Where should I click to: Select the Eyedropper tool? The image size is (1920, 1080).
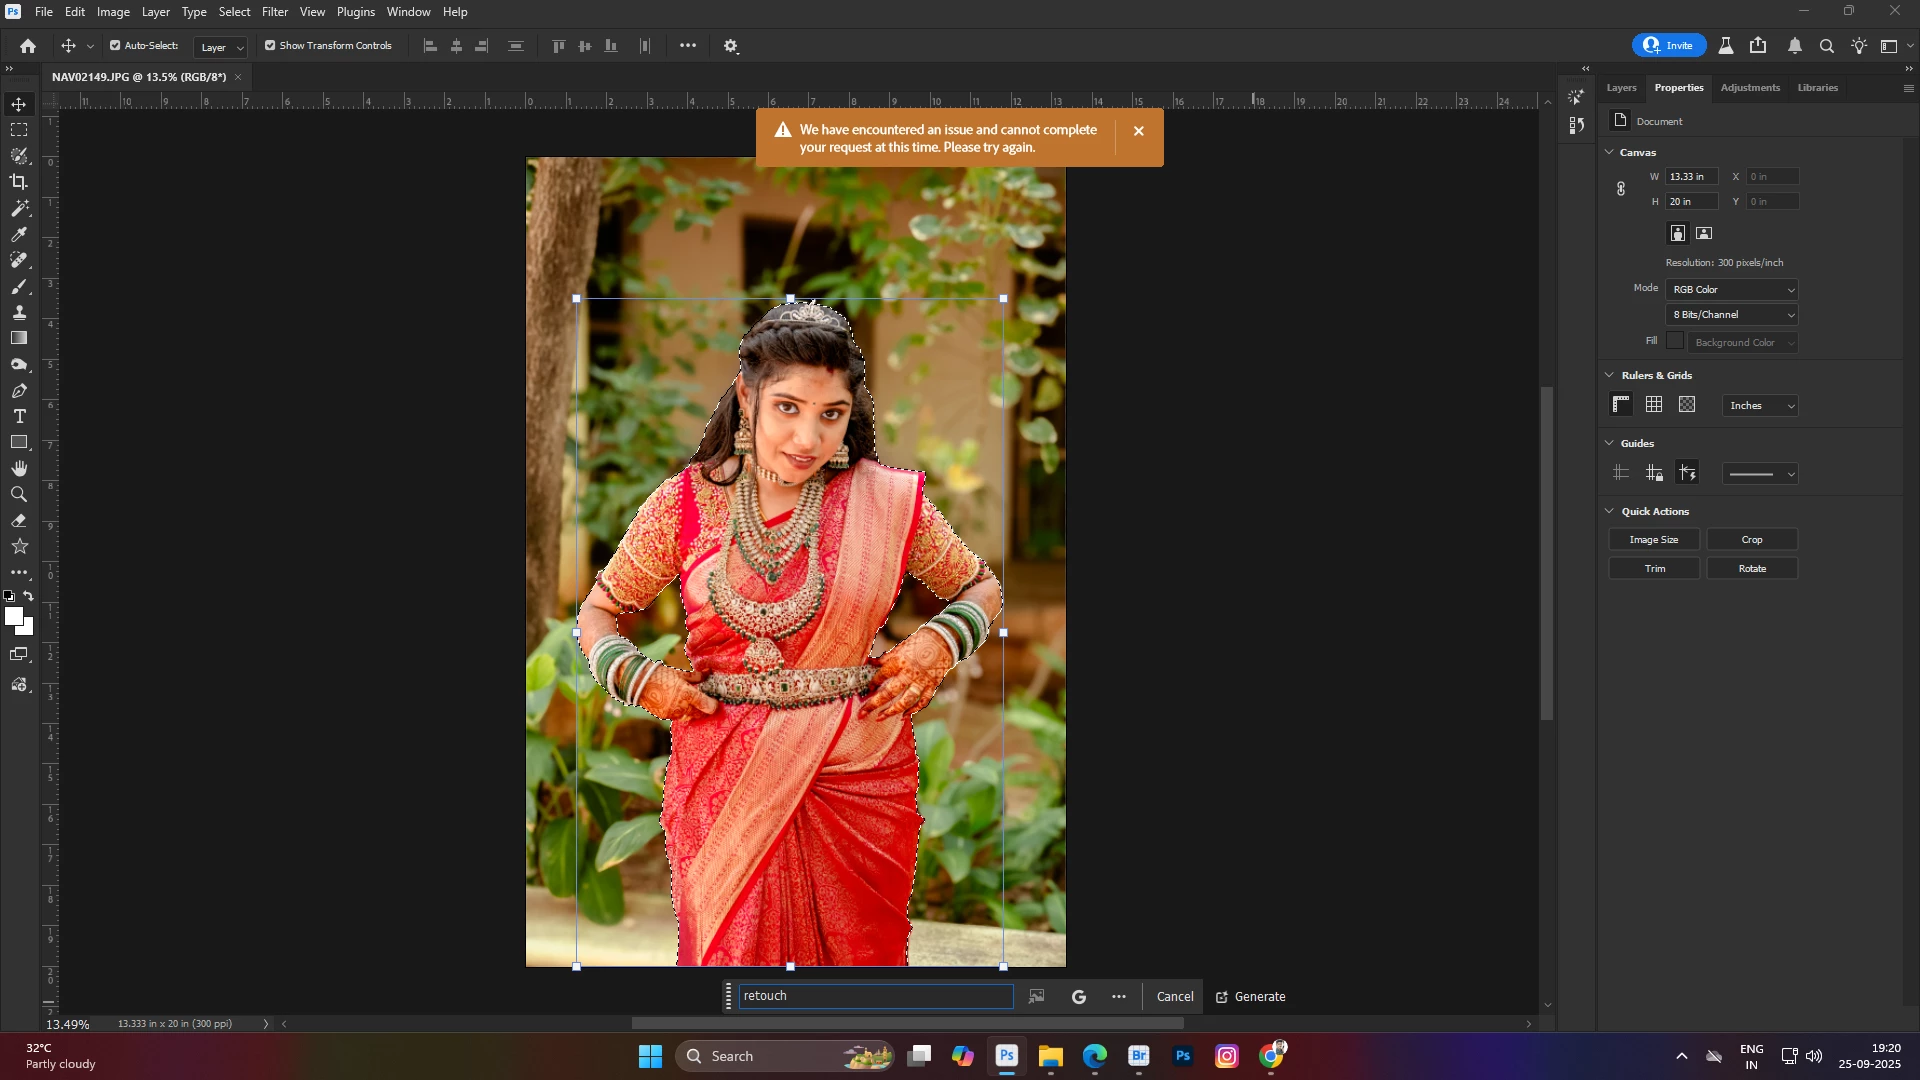pos(19,234)
